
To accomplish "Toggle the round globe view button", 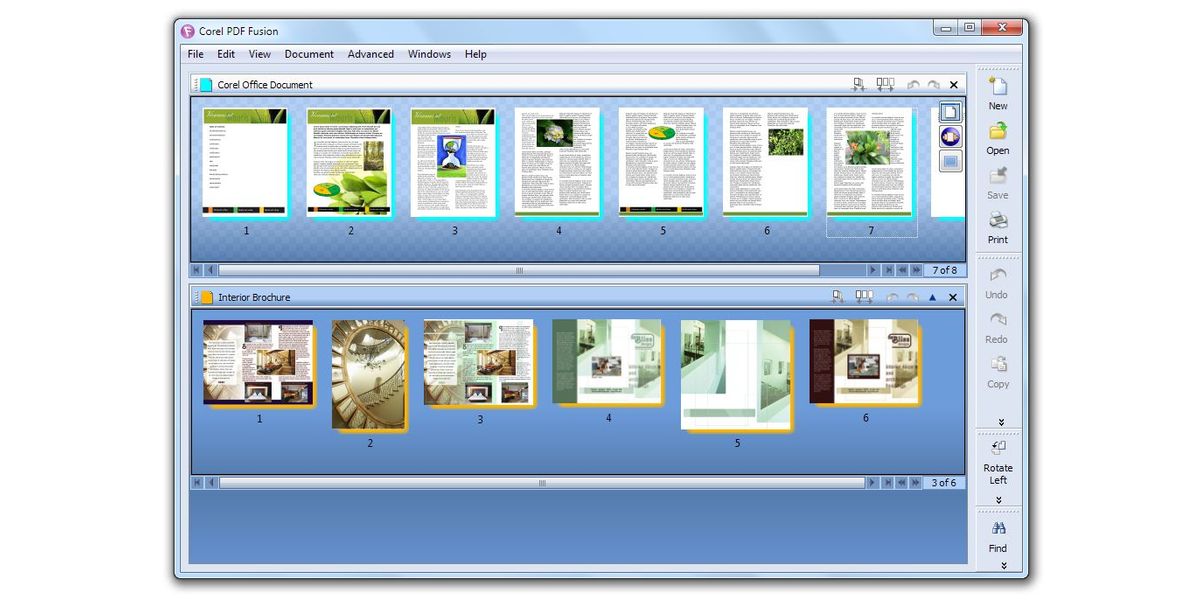I will click(950, 137).
